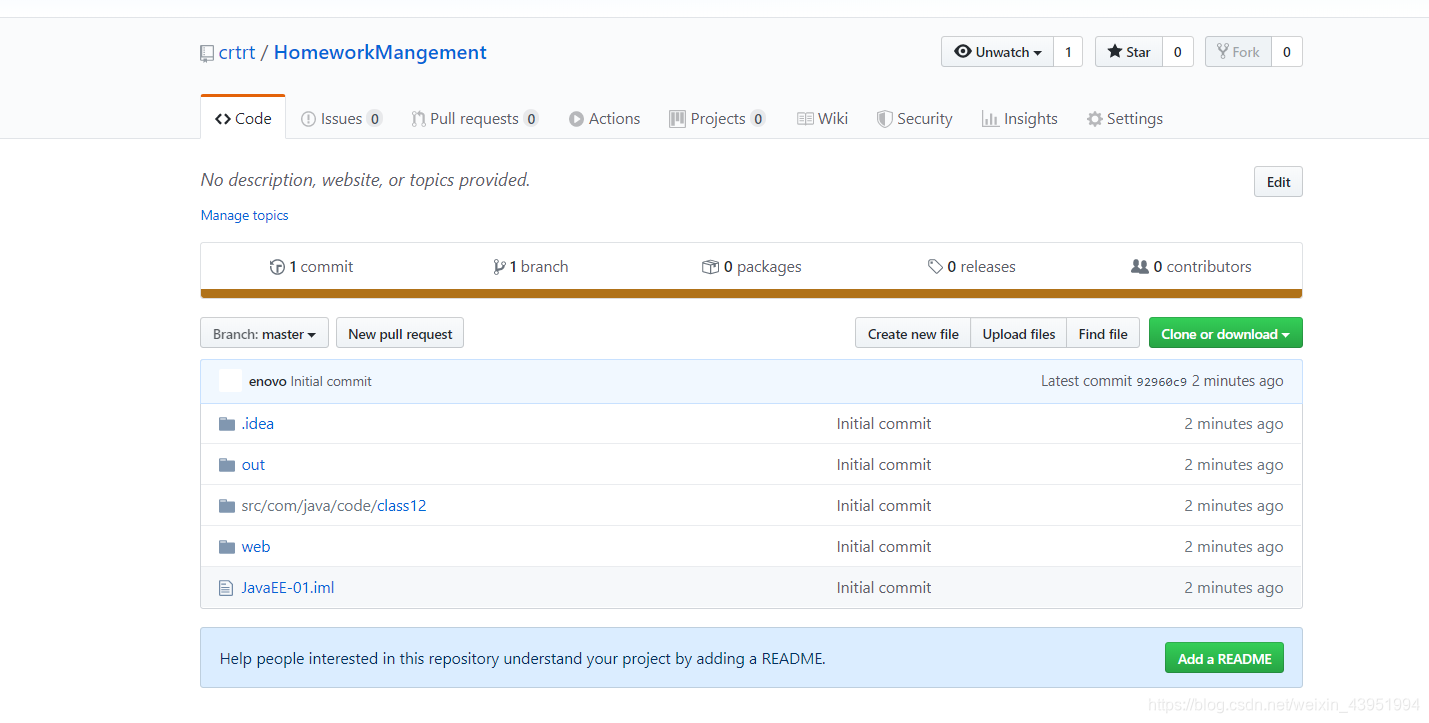Open the Actions tab
The width and height of the screenshot is (1429, 723).
[x=604, y=118]
